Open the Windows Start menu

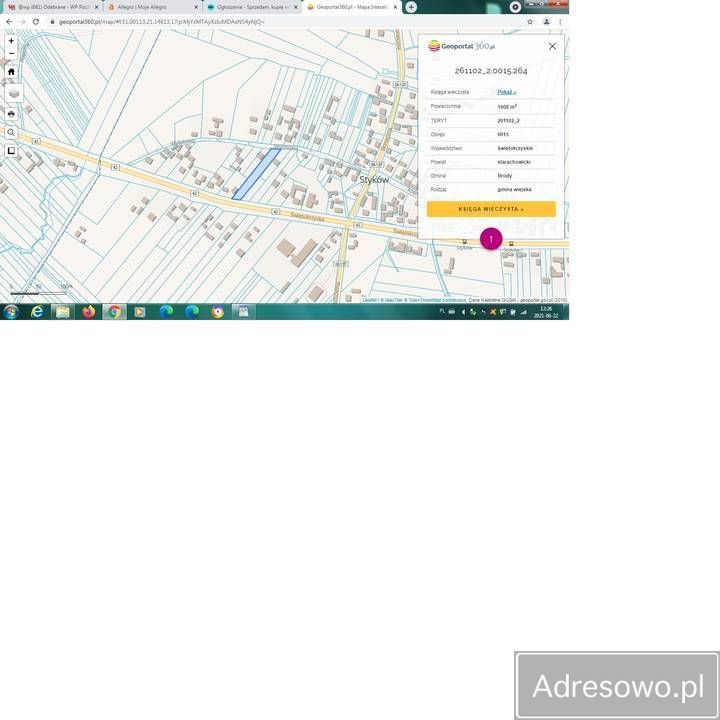tap(11, 312)
